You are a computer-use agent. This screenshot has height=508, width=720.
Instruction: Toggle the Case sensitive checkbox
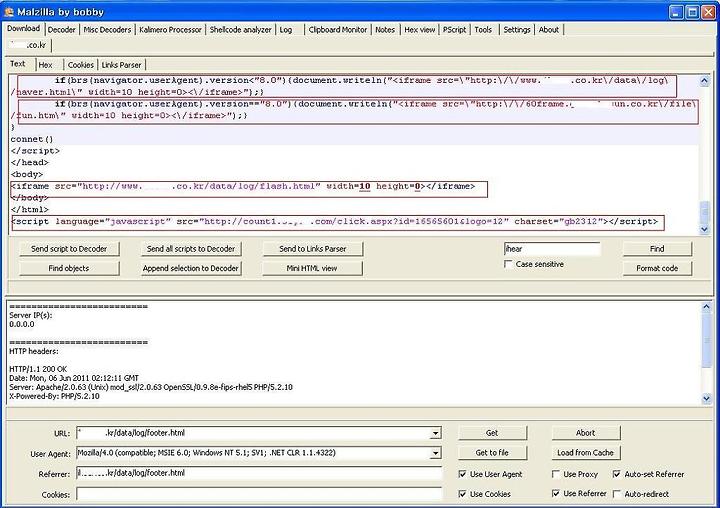(508, 264)
